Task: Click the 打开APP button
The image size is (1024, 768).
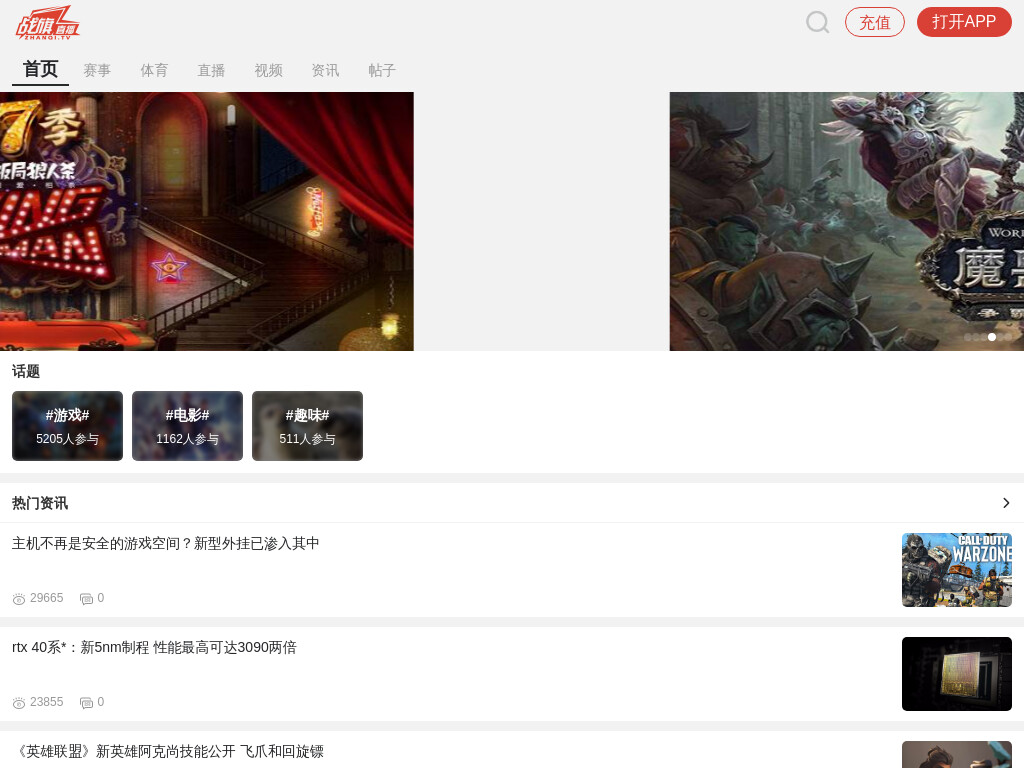Action: tap(964, 22)
